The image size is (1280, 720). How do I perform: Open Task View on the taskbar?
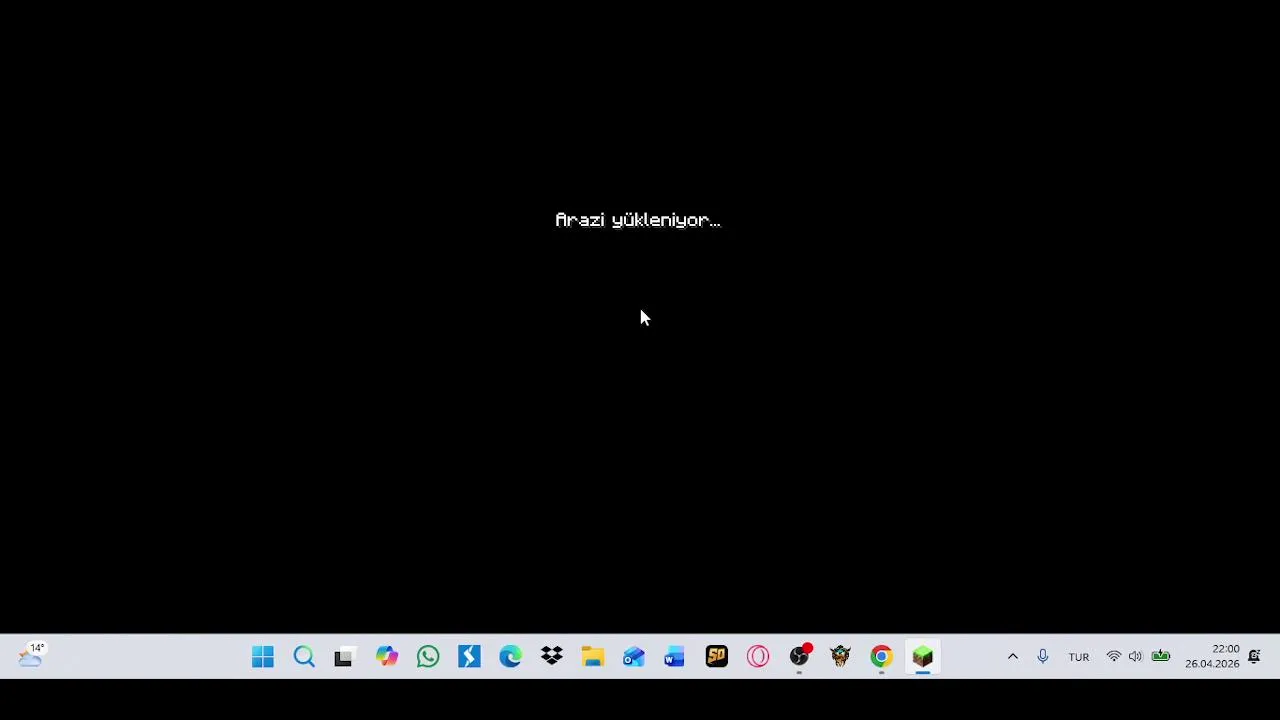344,657
